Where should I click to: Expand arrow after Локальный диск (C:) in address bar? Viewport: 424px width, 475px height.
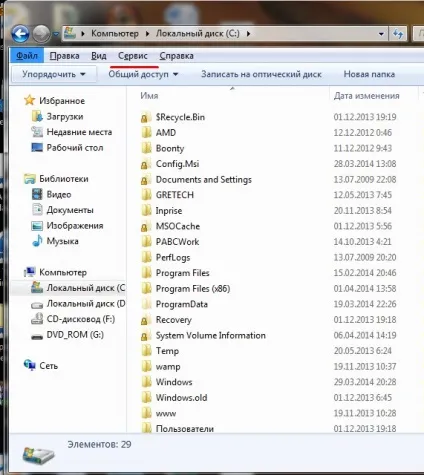[x=248, y=34]
